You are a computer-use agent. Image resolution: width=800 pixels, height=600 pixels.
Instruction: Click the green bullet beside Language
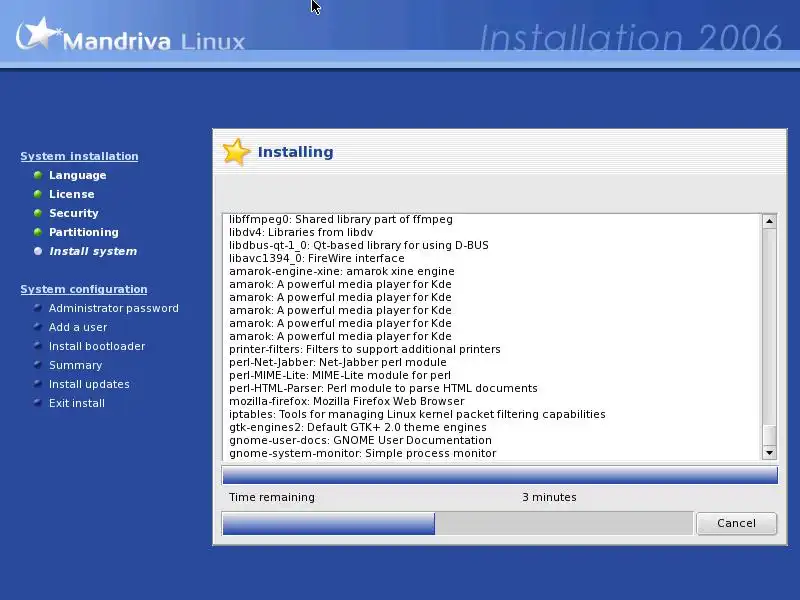pos(38,175)
